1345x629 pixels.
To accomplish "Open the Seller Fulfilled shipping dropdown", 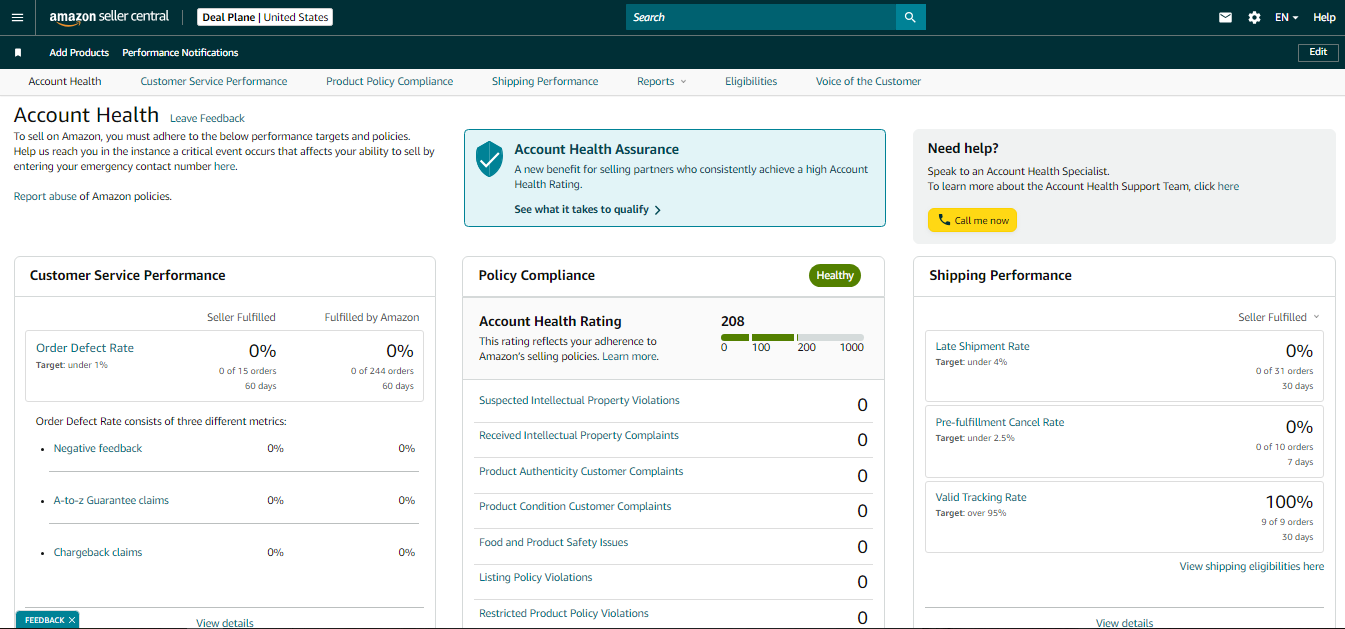I will pos(1279,317).
